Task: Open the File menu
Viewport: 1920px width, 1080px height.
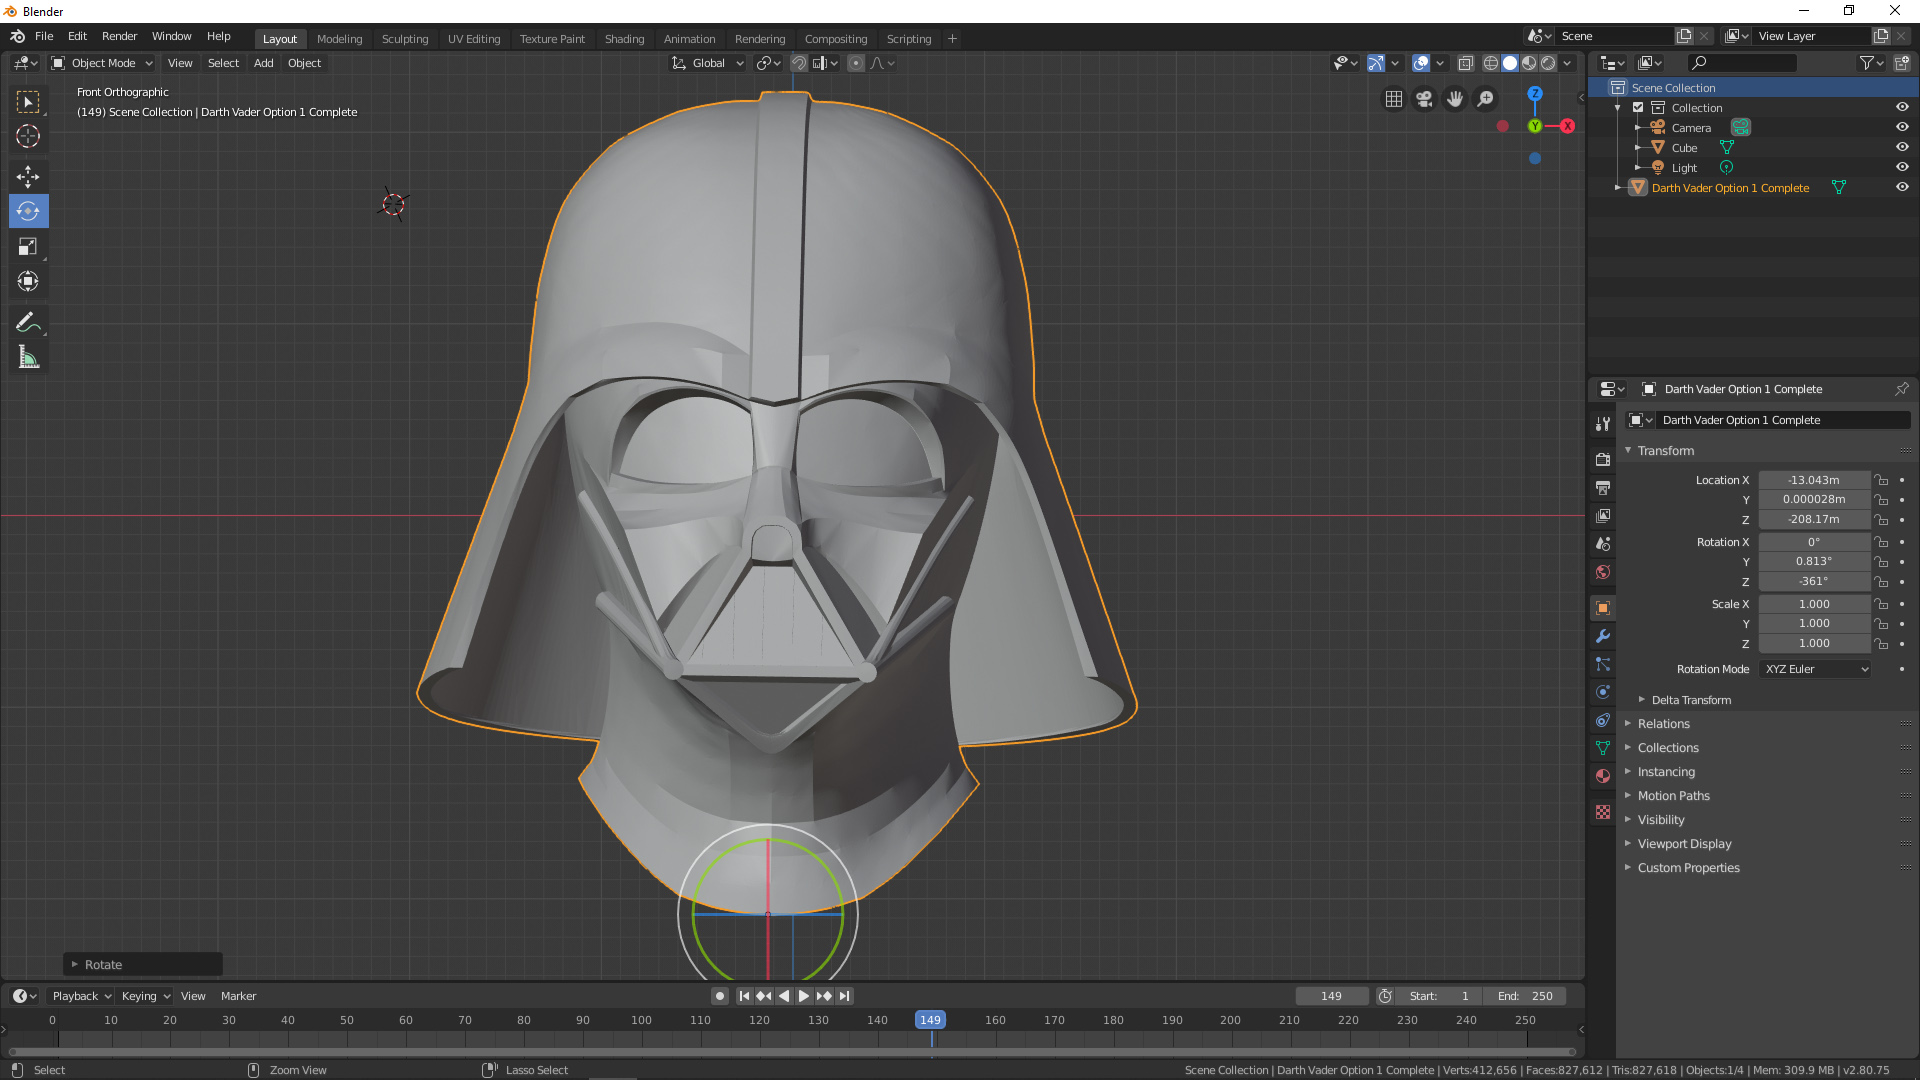Action: 44,36
